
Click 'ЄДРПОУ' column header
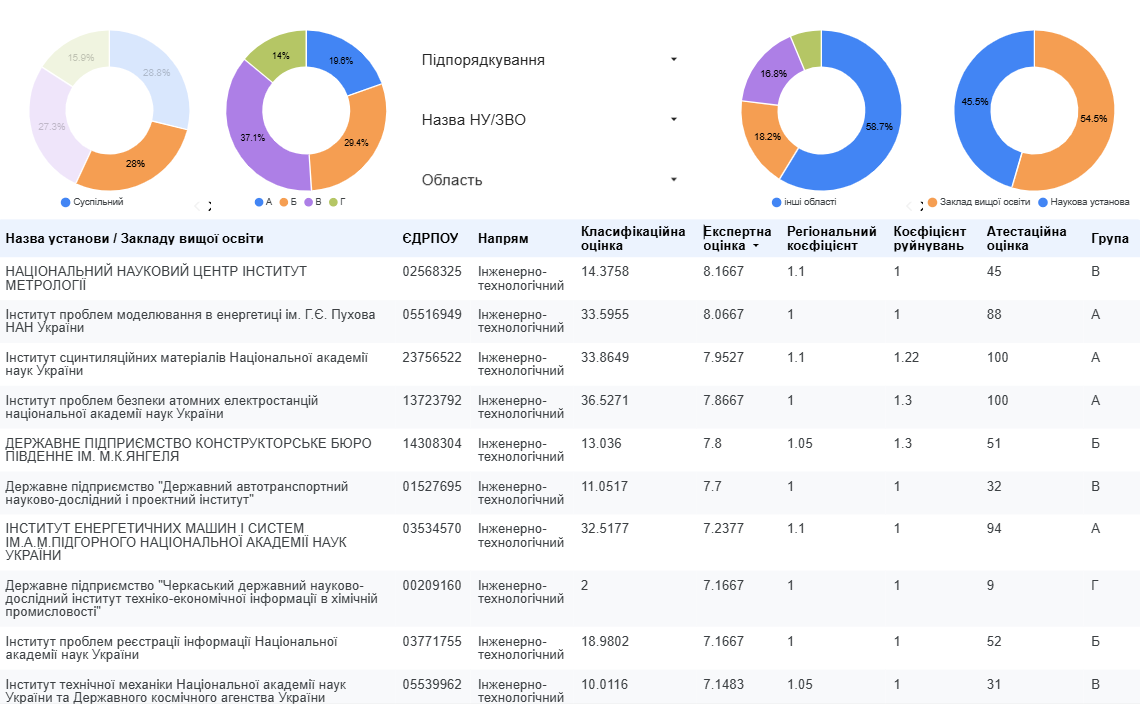click(430, 239)
